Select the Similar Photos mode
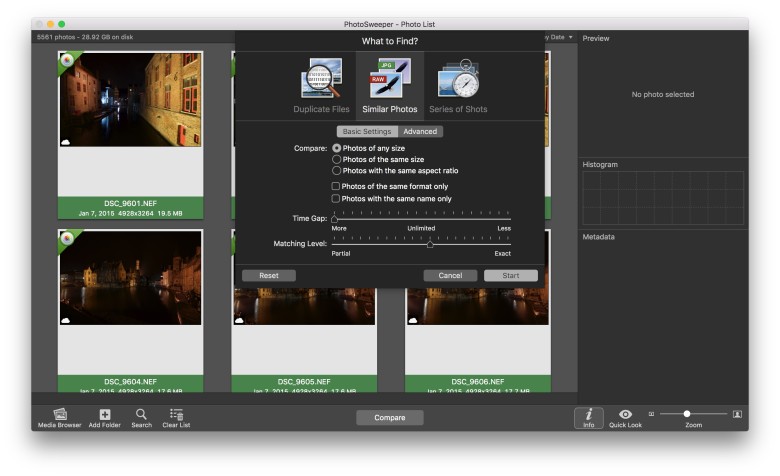 pyautogui.click(x=390, y=86)
